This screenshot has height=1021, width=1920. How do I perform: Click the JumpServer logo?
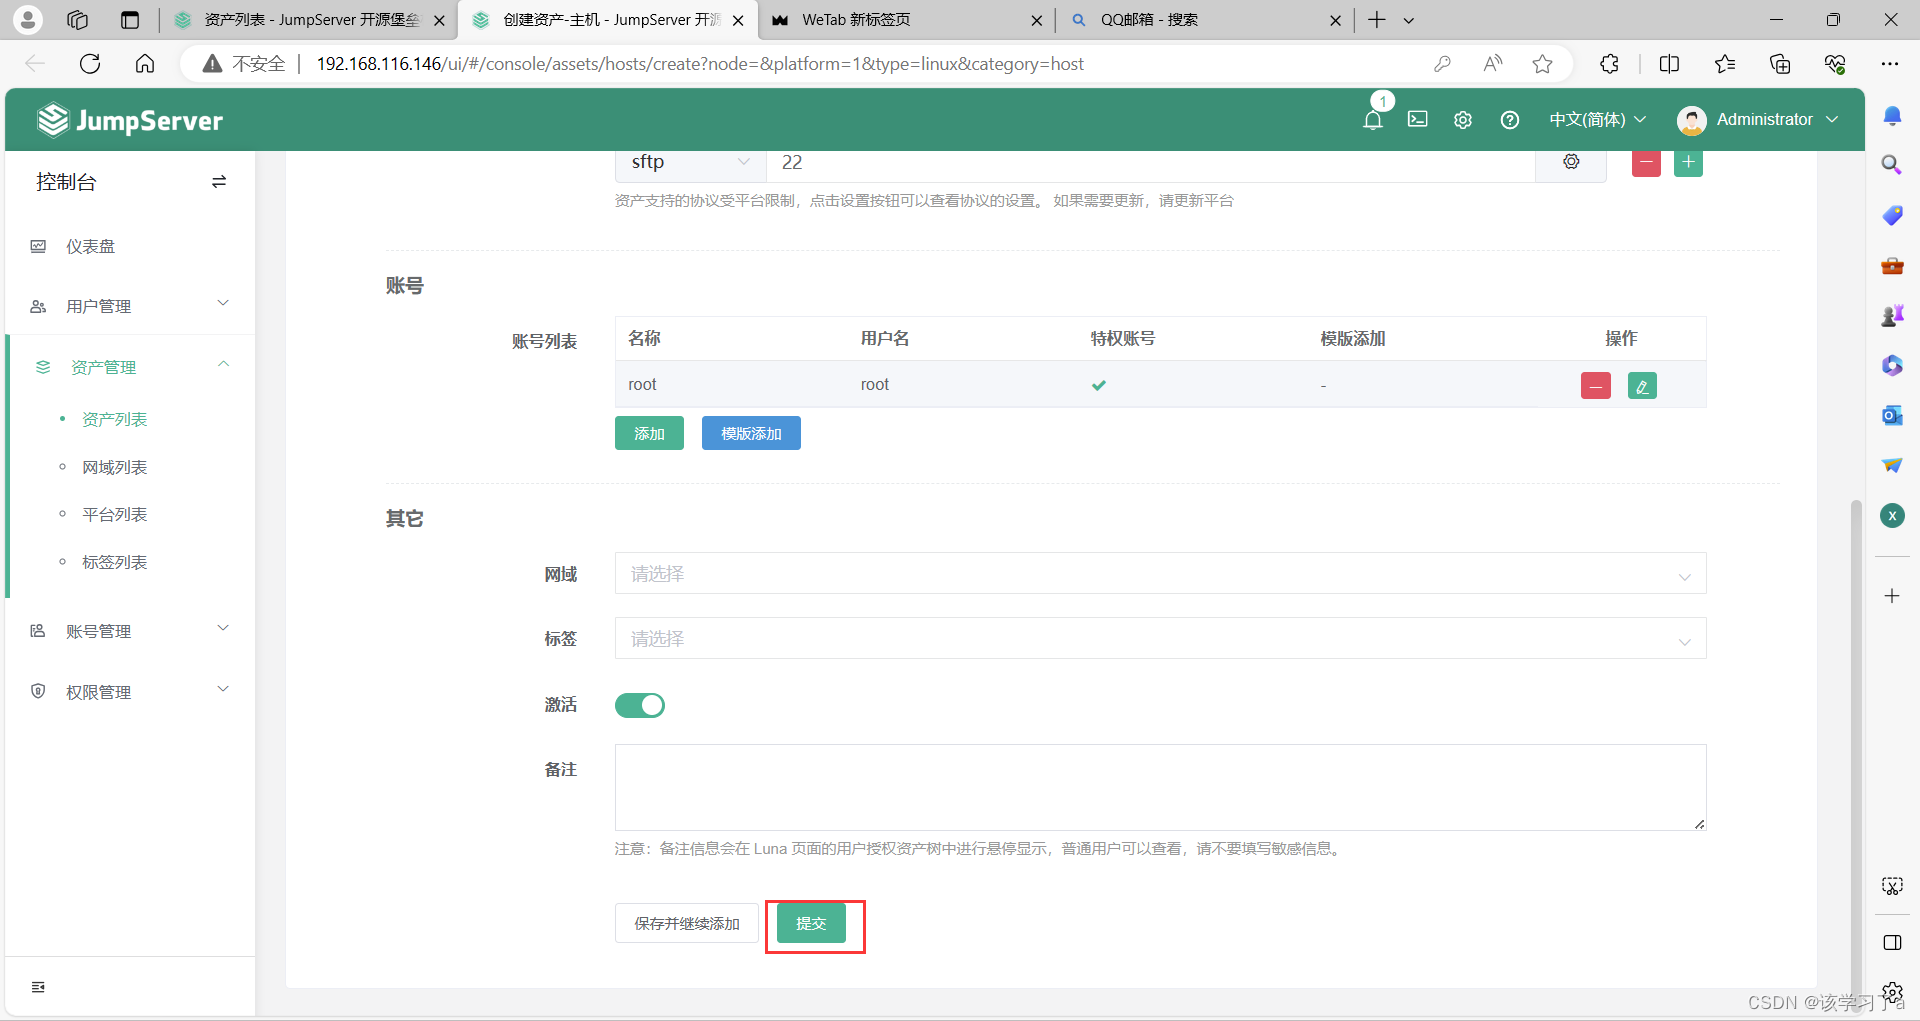pos(130,120)
